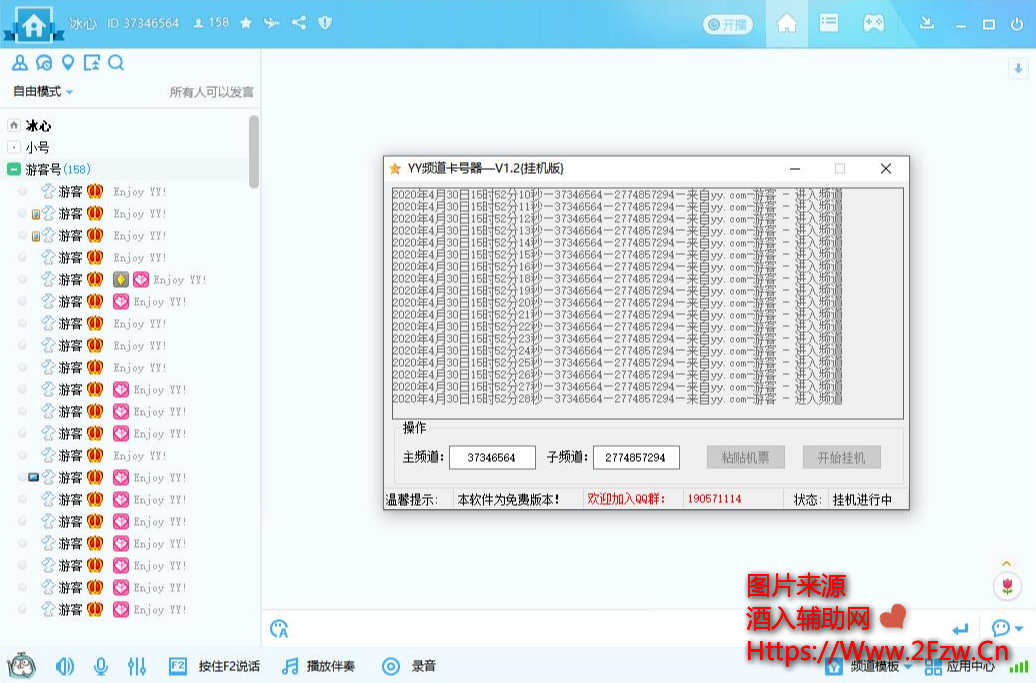
Task: Open the home tab in top bar
Action: 786,24
